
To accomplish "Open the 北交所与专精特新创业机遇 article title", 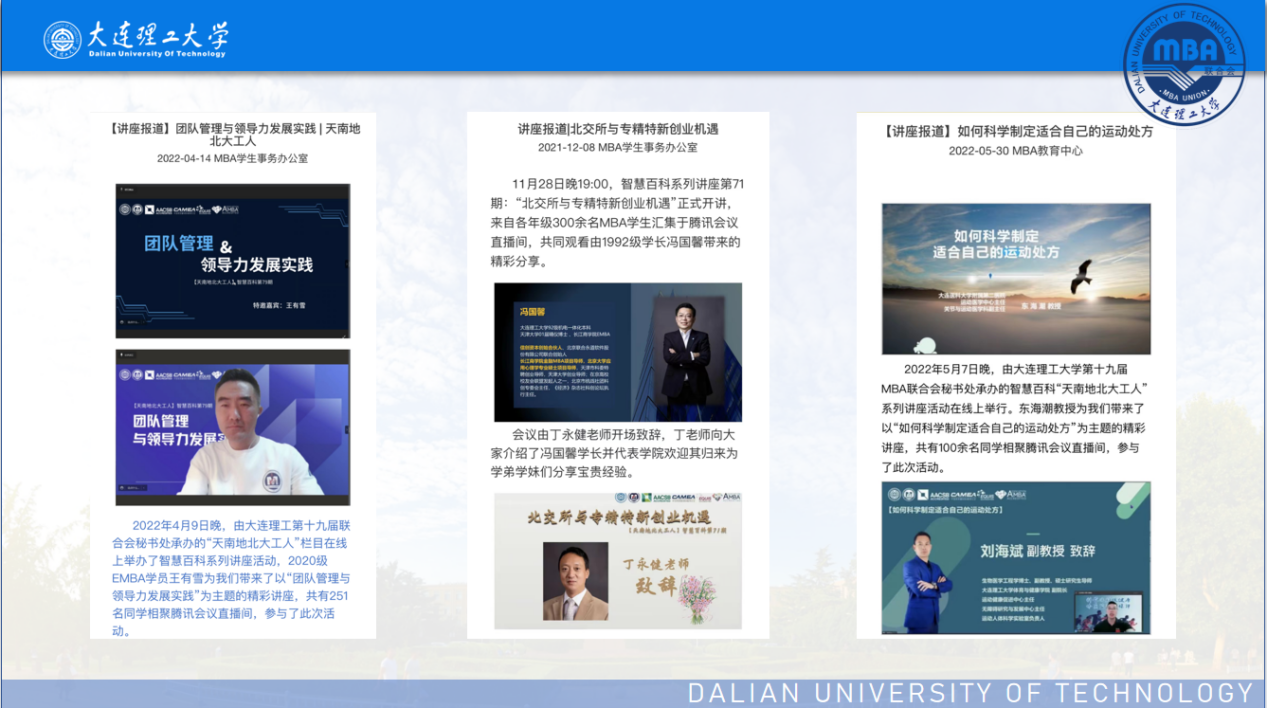I will tap(617, 129).
